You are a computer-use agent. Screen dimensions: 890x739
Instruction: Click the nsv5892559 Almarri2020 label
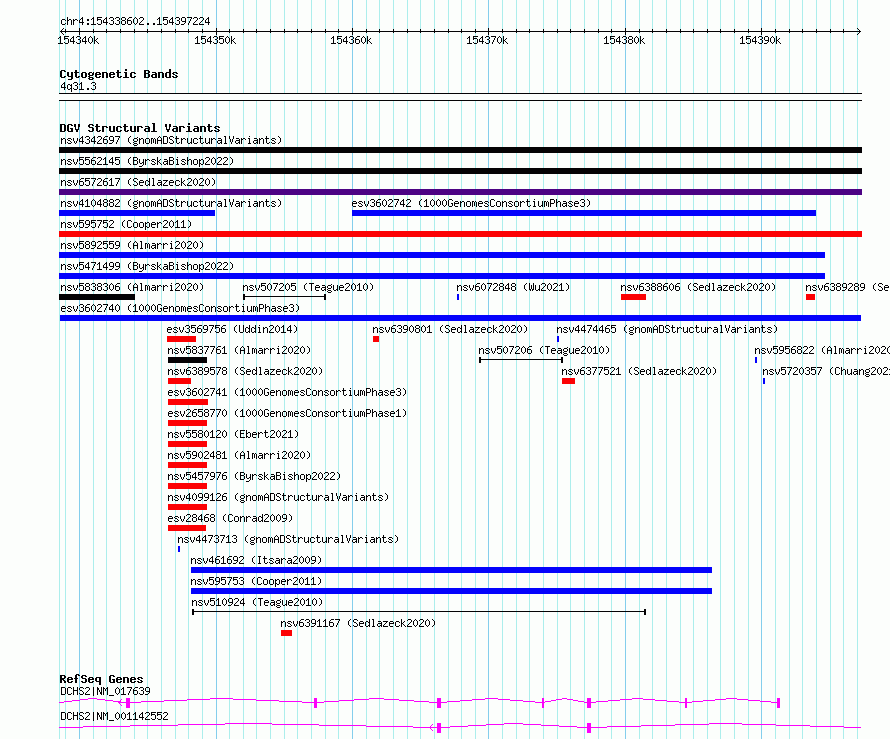132,245
